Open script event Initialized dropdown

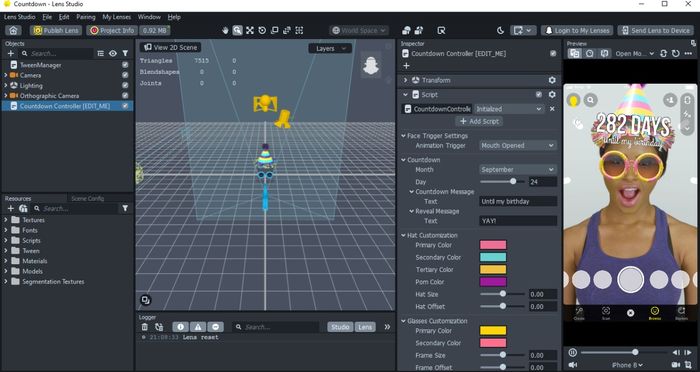[509, 109]
